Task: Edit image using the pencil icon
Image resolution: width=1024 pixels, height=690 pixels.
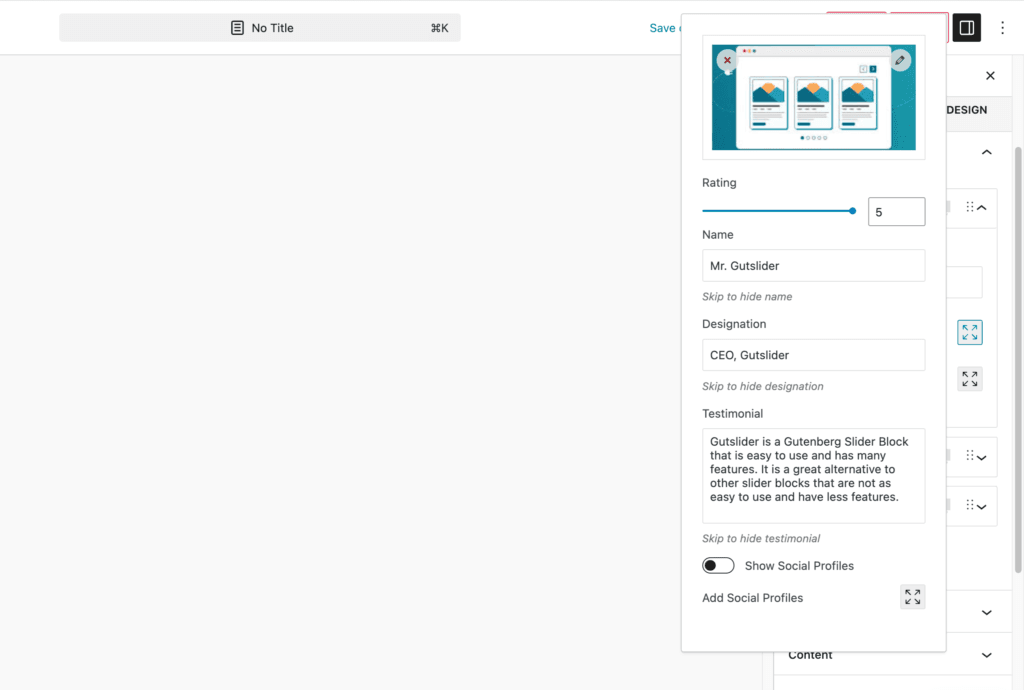Action: (x=900, y=60)
